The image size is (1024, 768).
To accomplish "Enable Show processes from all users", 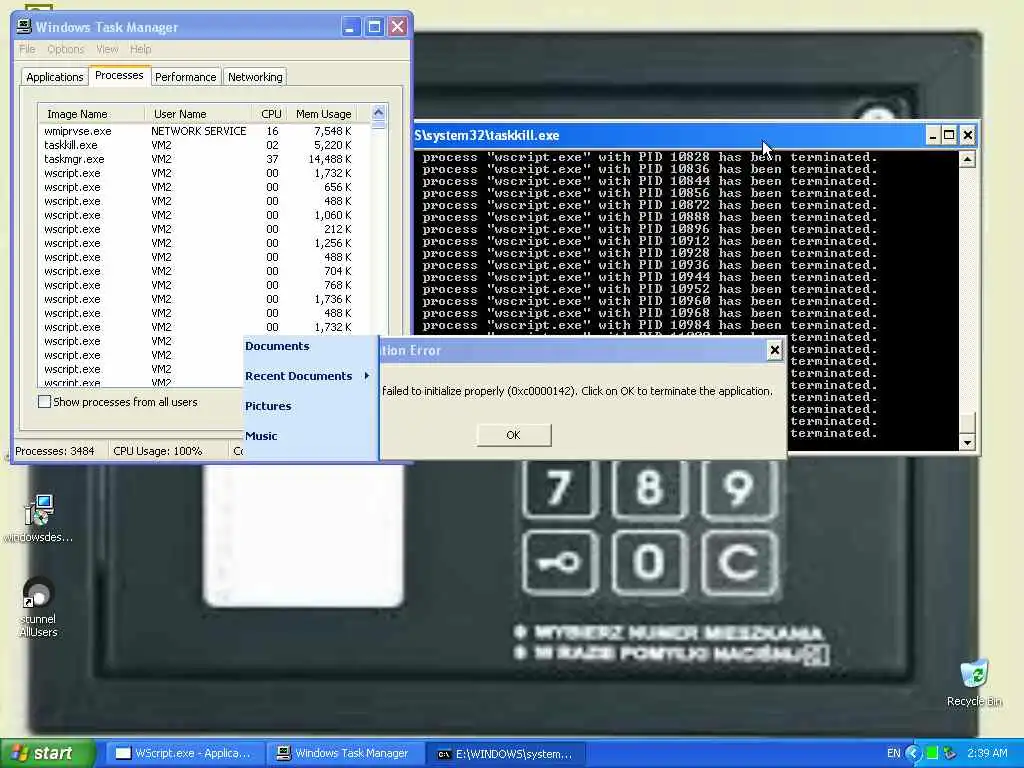I will (44, 402).
